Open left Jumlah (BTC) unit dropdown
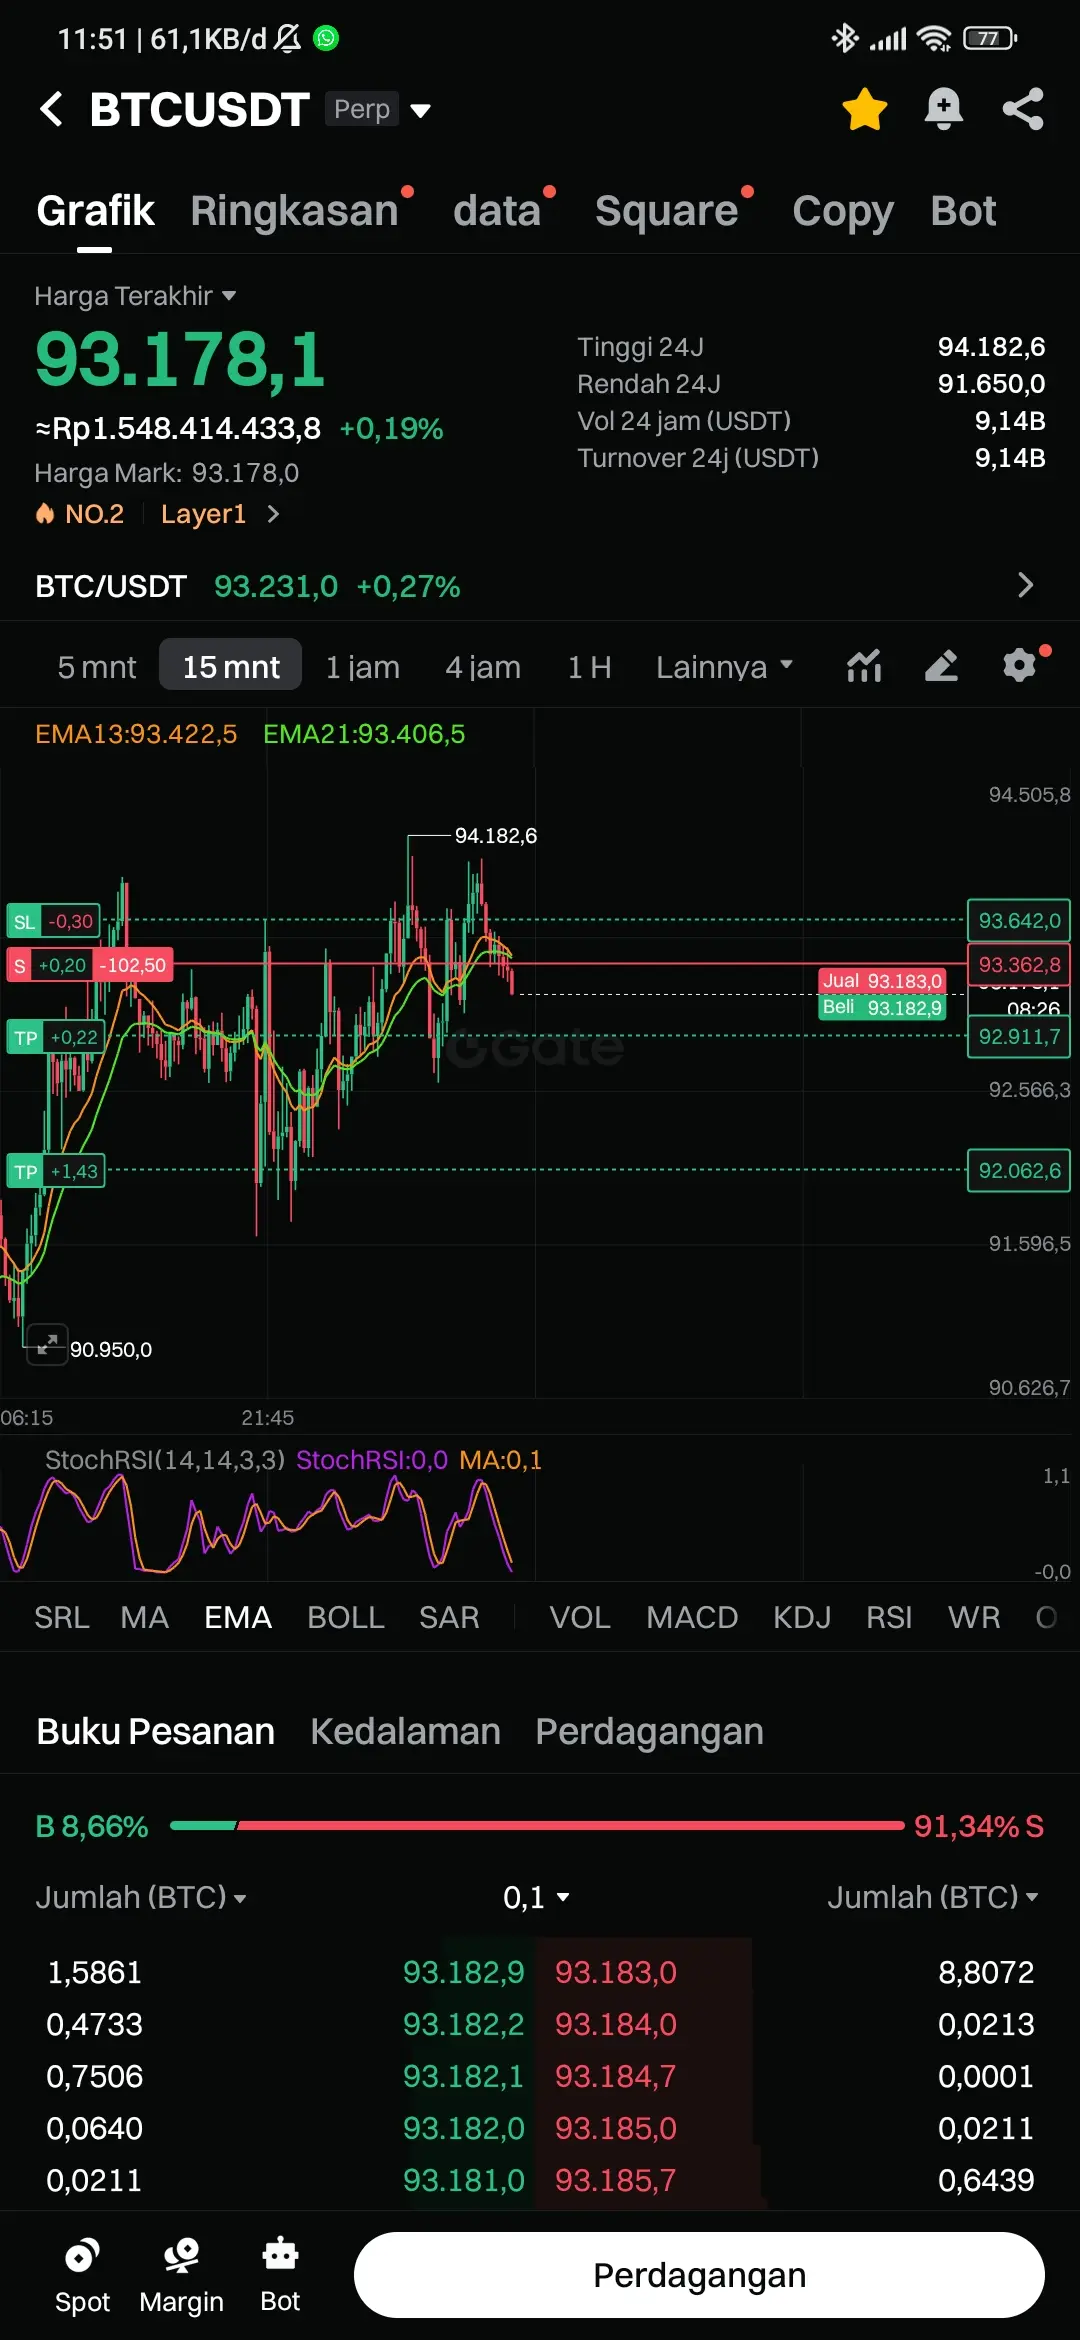Image resolution: width=1080 pixels, height=2340 pixels. pyautogui.click(x=141, y=1897)
